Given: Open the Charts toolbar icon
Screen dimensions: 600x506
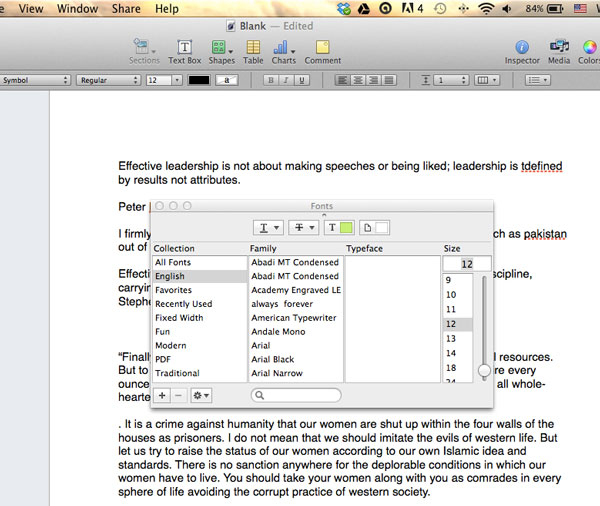Looking at the screenshot, I should coord(284,51).
